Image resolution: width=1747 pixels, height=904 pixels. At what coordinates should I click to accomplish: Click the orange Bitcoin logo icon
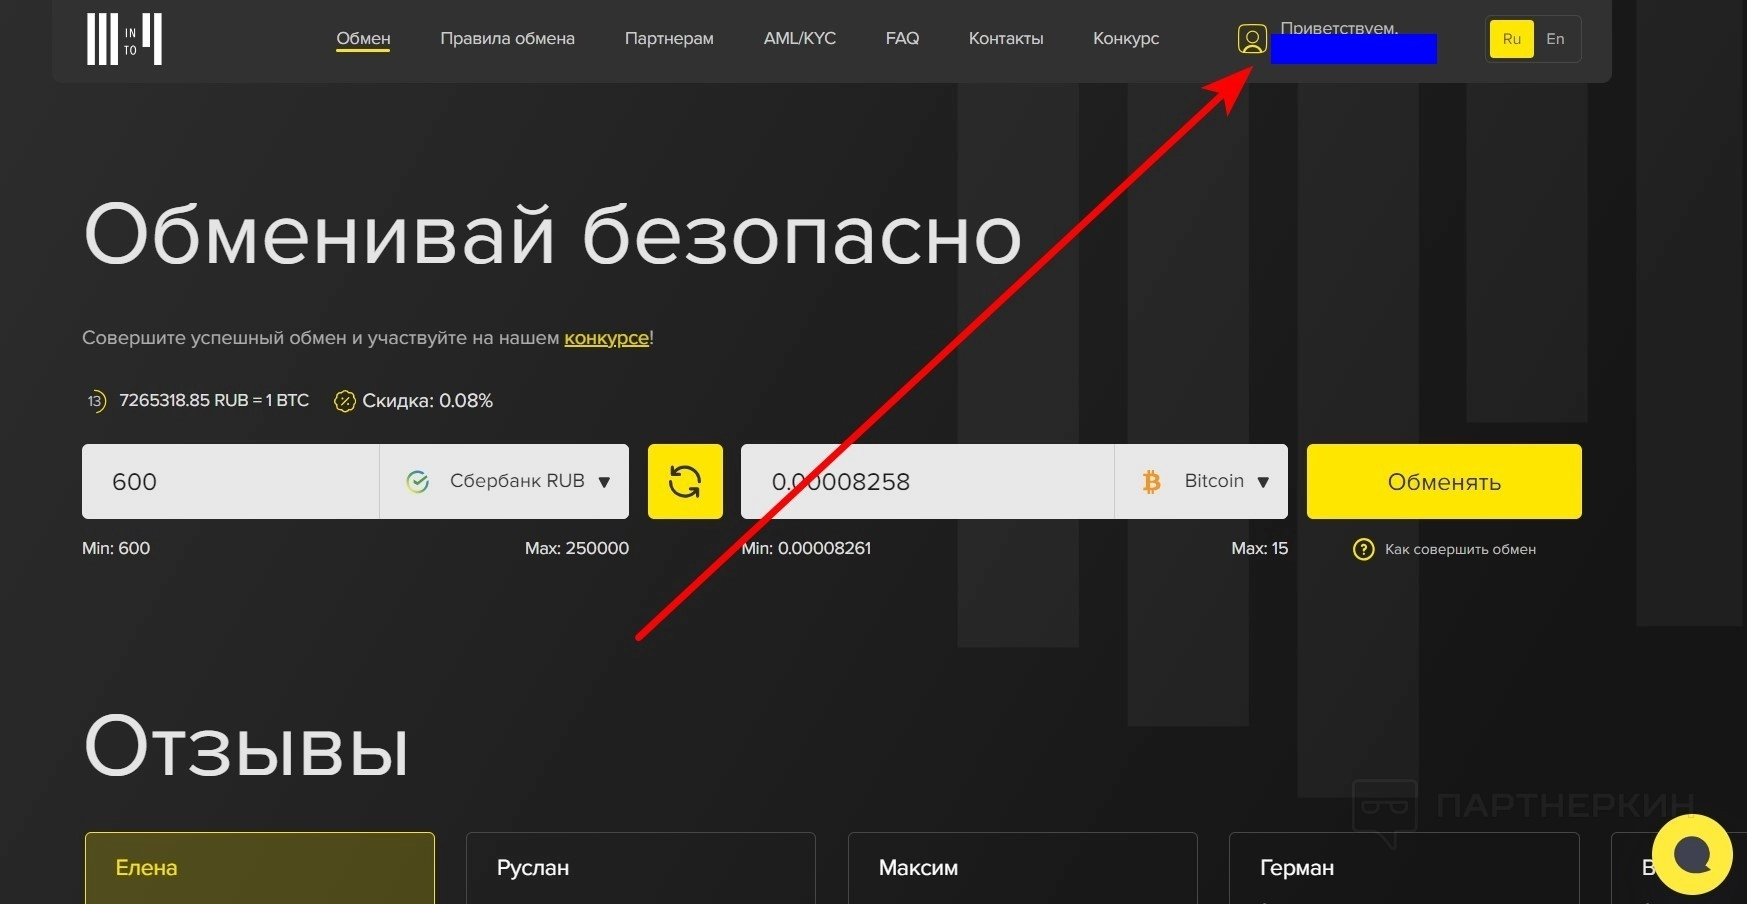click(1152, 482)
